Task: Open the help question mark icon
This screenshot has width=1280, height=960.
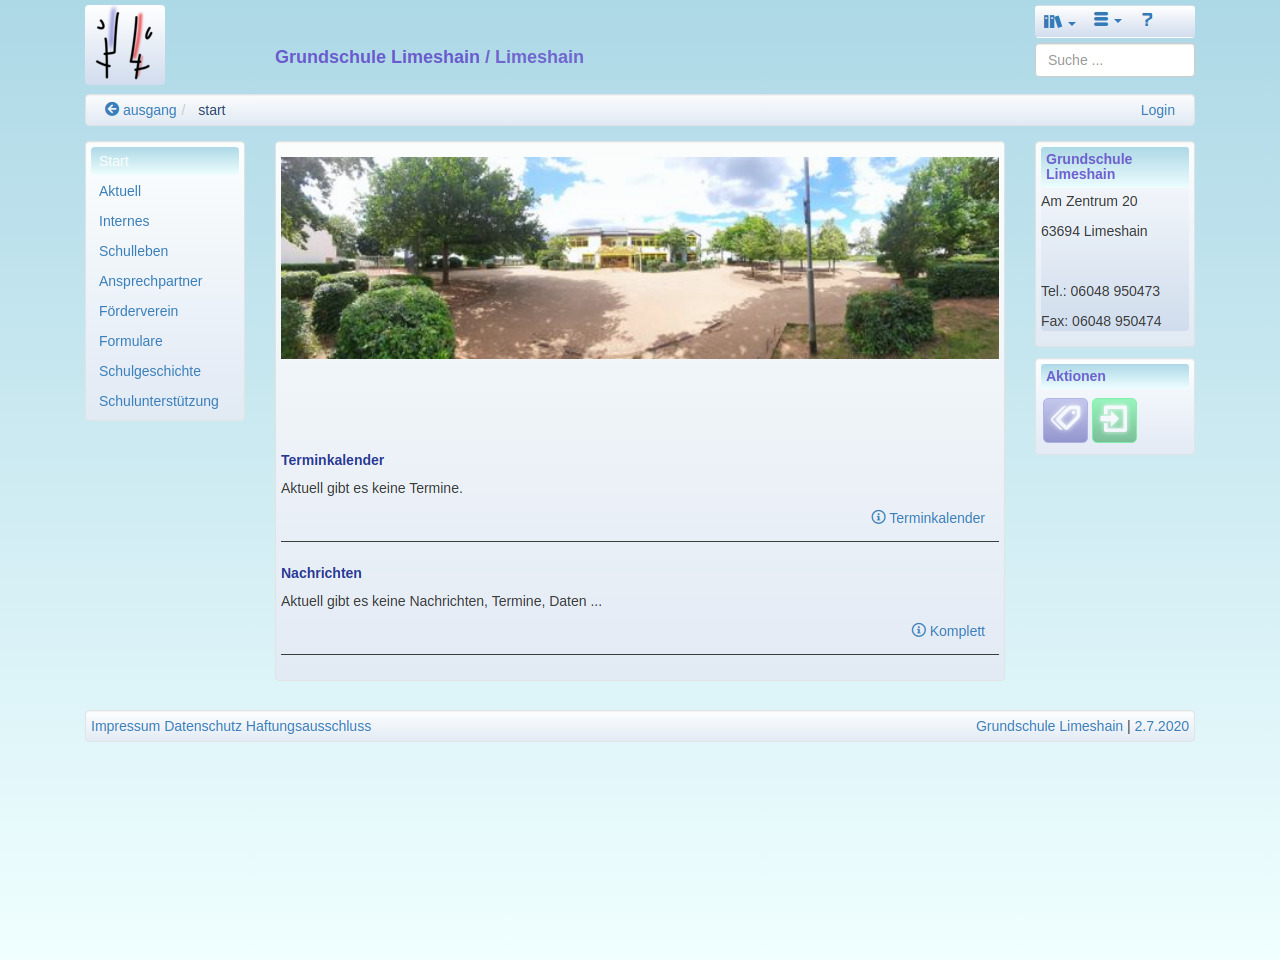Action: click(x=1147, y=20)
